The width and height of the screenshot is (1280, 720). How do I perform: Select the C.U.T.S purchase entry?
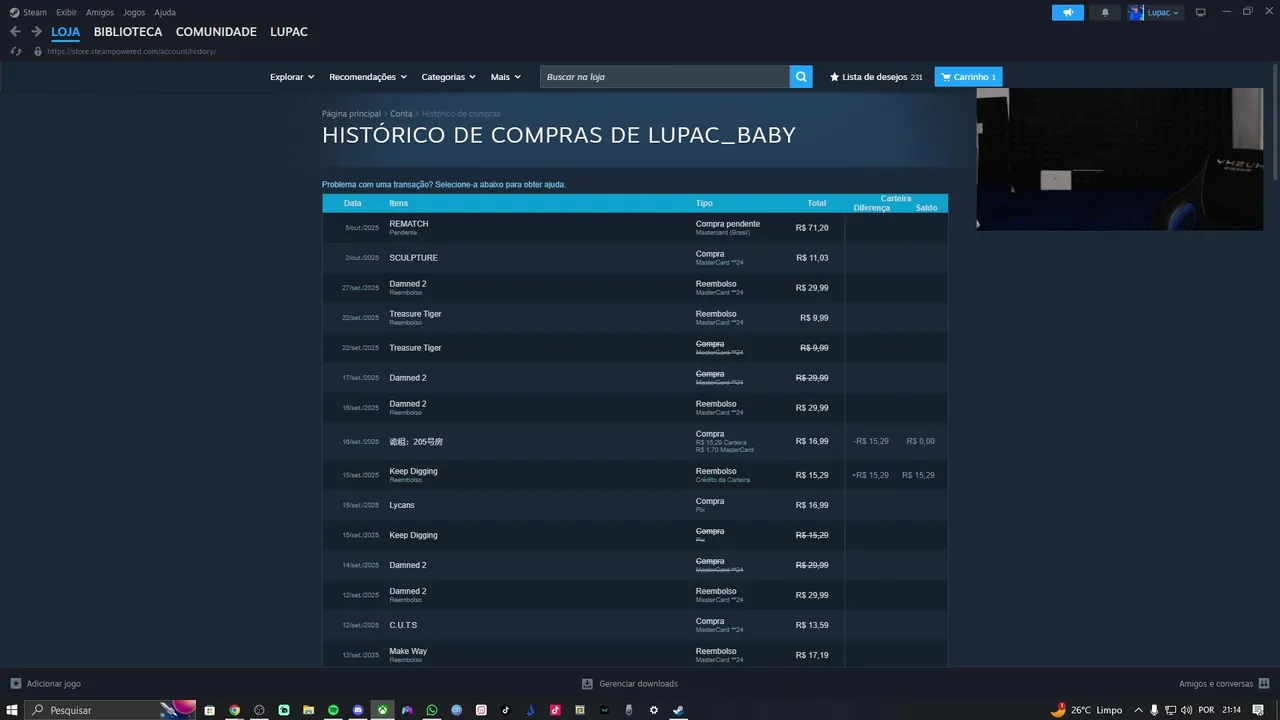tap(635, 625)
